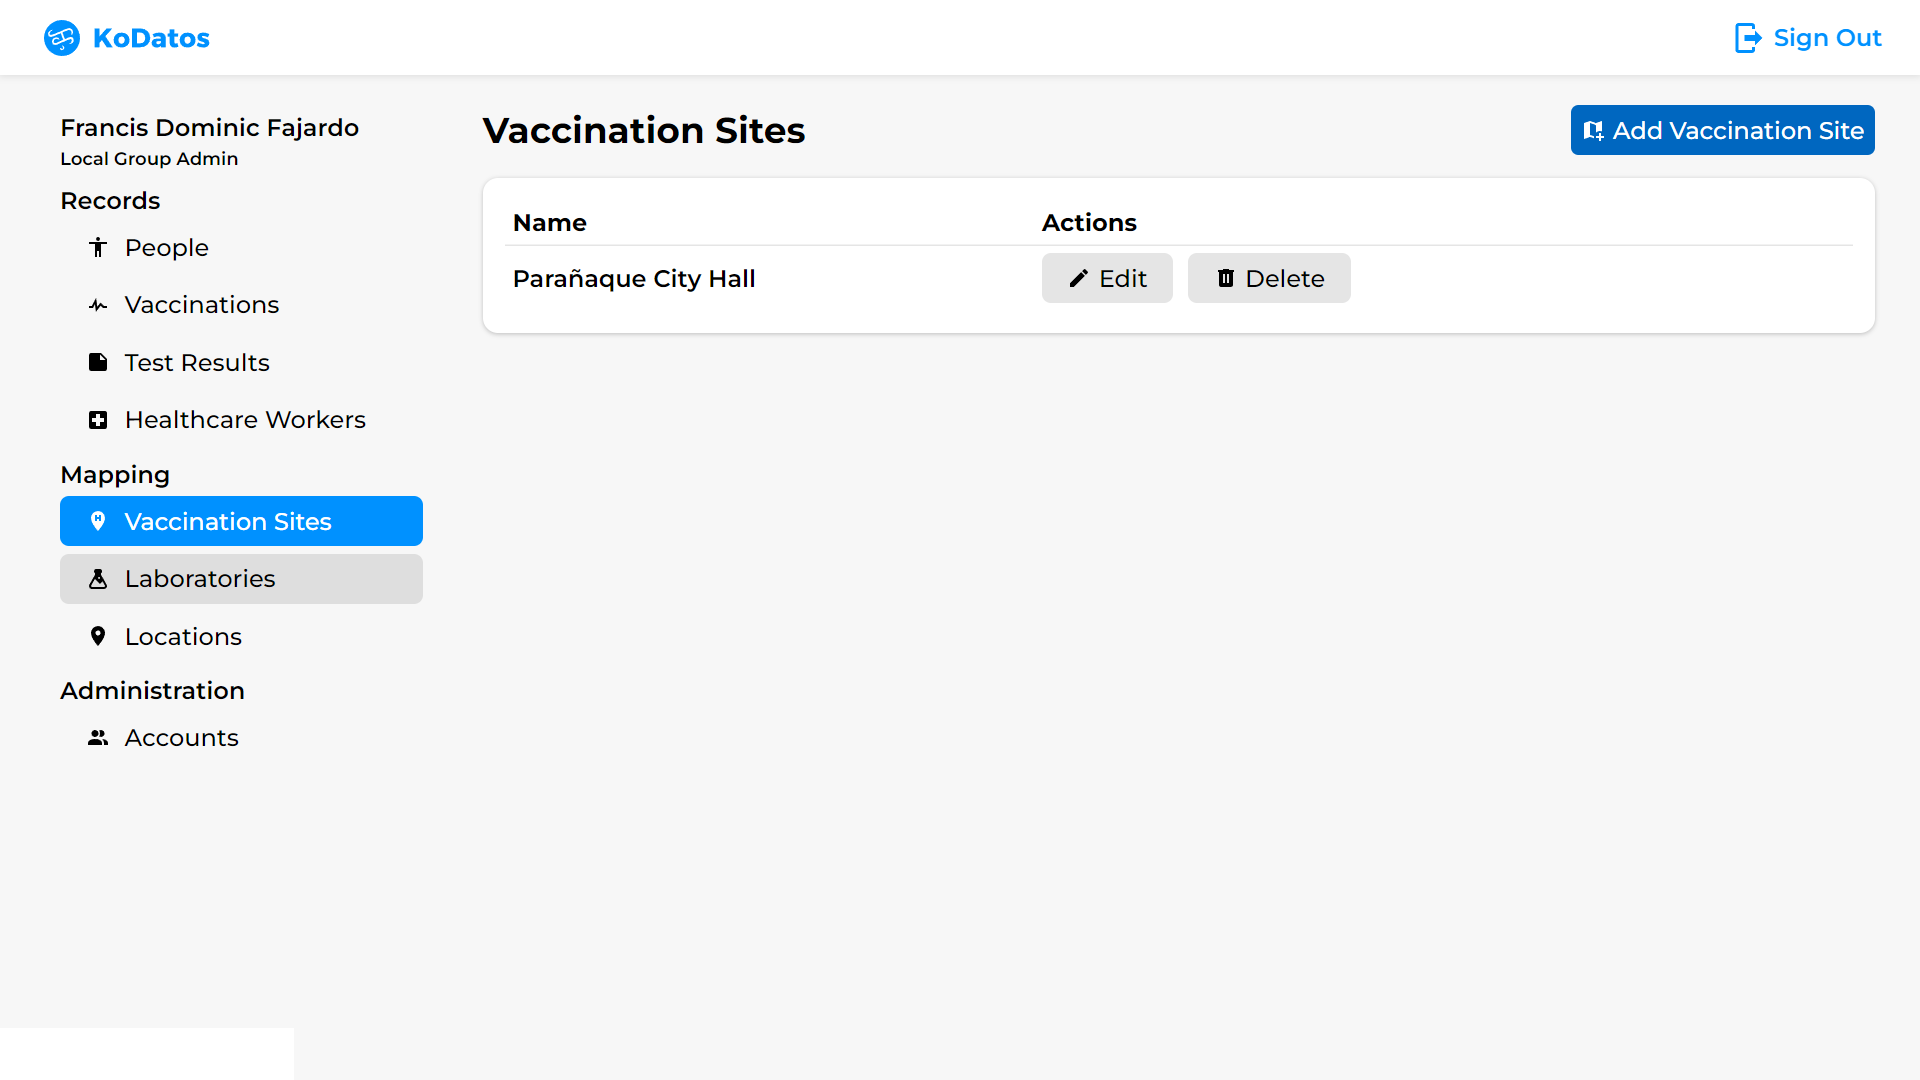Navigate to Healthcare Workers records
The image size is (1920, 1080).
pyautogui.click(x=245, y=420)
